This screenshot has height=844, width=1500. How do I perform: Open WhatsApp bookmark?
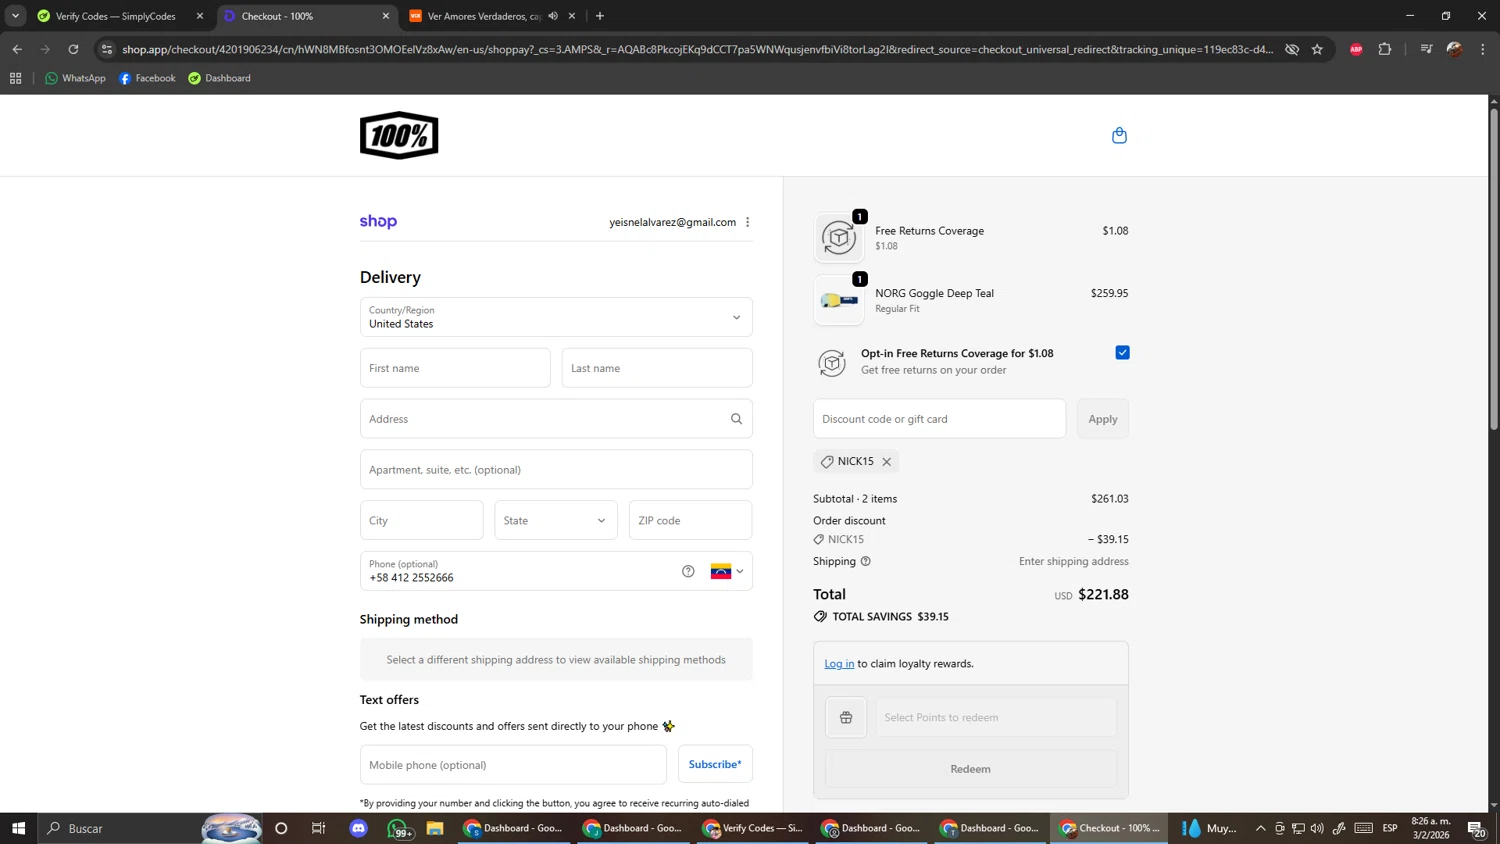(75, 78)
